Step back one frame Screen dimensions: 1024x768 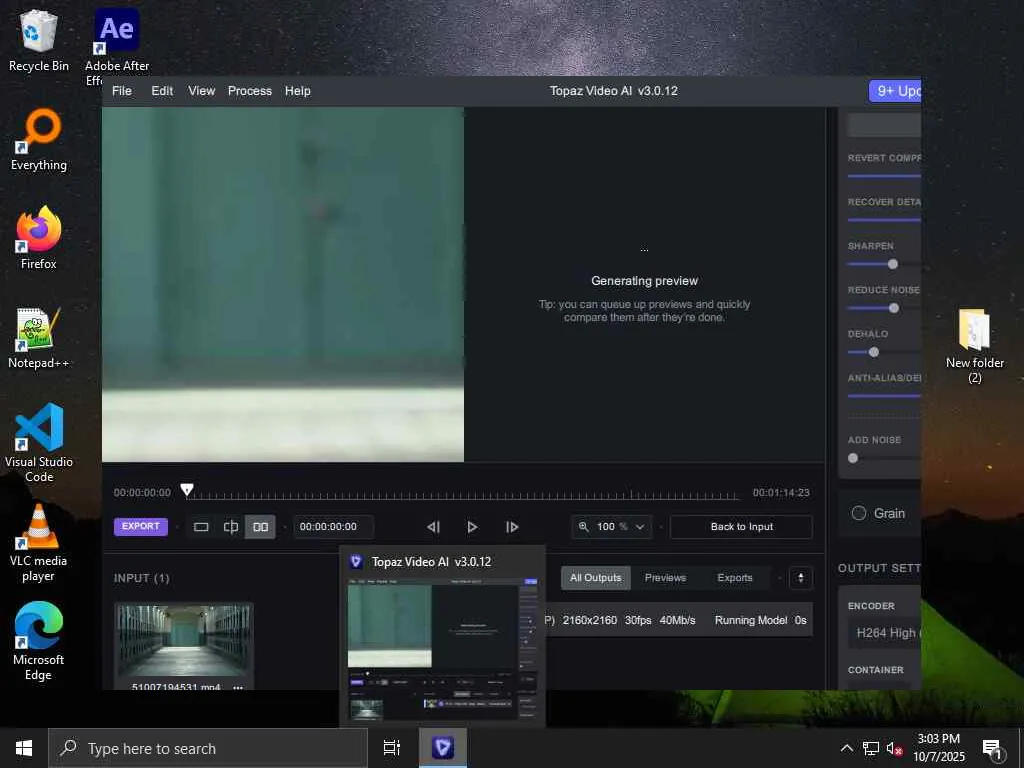tap(434, 527)
